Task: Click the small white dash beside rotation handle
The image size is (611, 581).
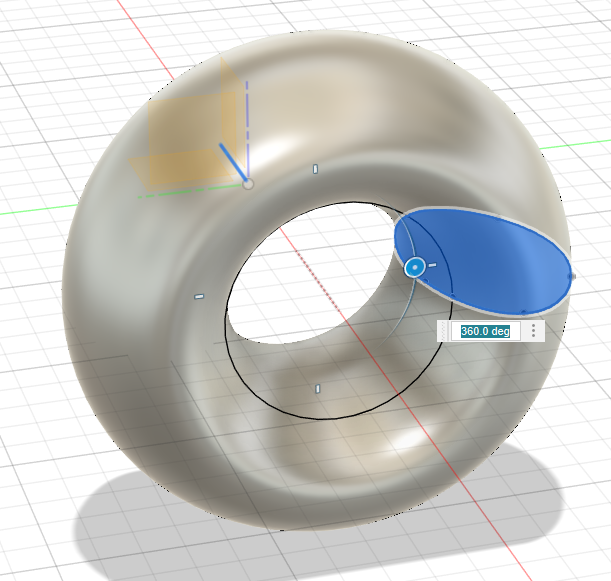Action: point(433,265)
